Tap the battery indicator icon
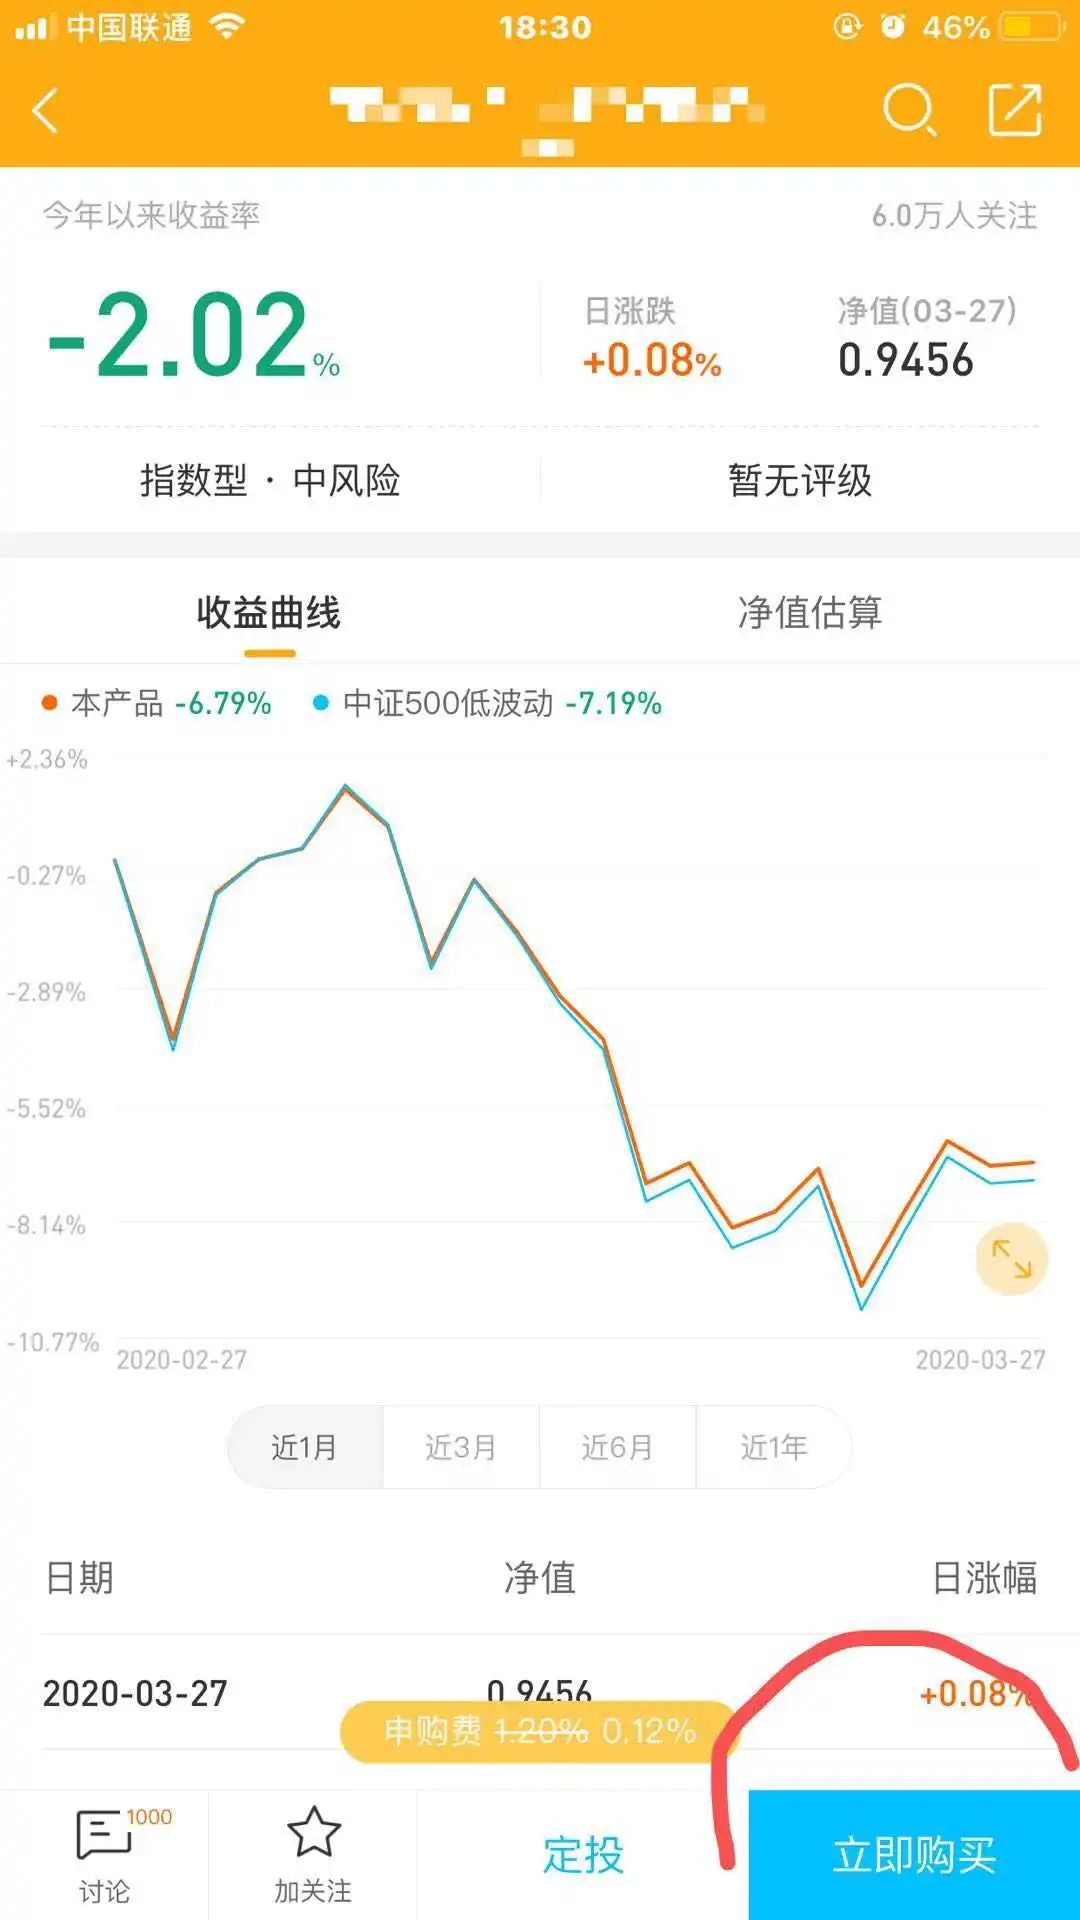Screen dimensions: 1080x1920 coord(1032,27)
